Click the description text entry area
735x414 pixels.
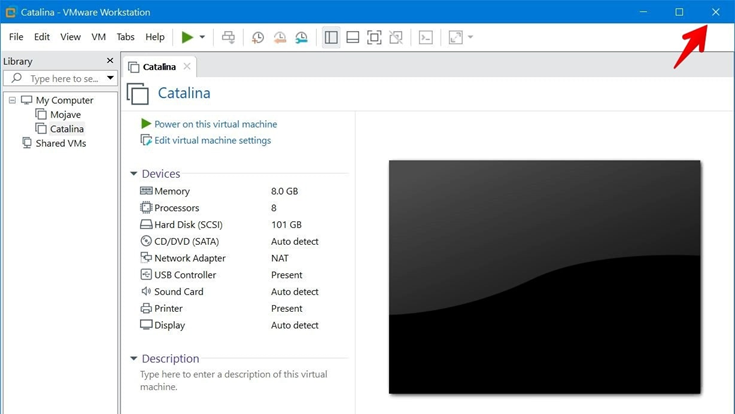point(234,380)
